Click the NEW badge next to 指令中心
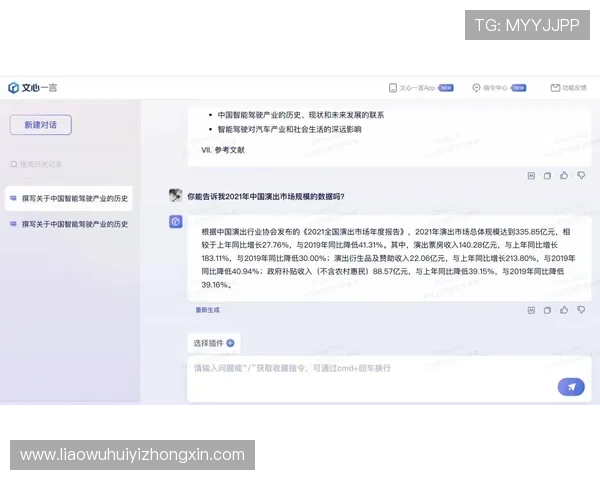The image size is (600, 480). pyautogui.click(x=518, y=88)
